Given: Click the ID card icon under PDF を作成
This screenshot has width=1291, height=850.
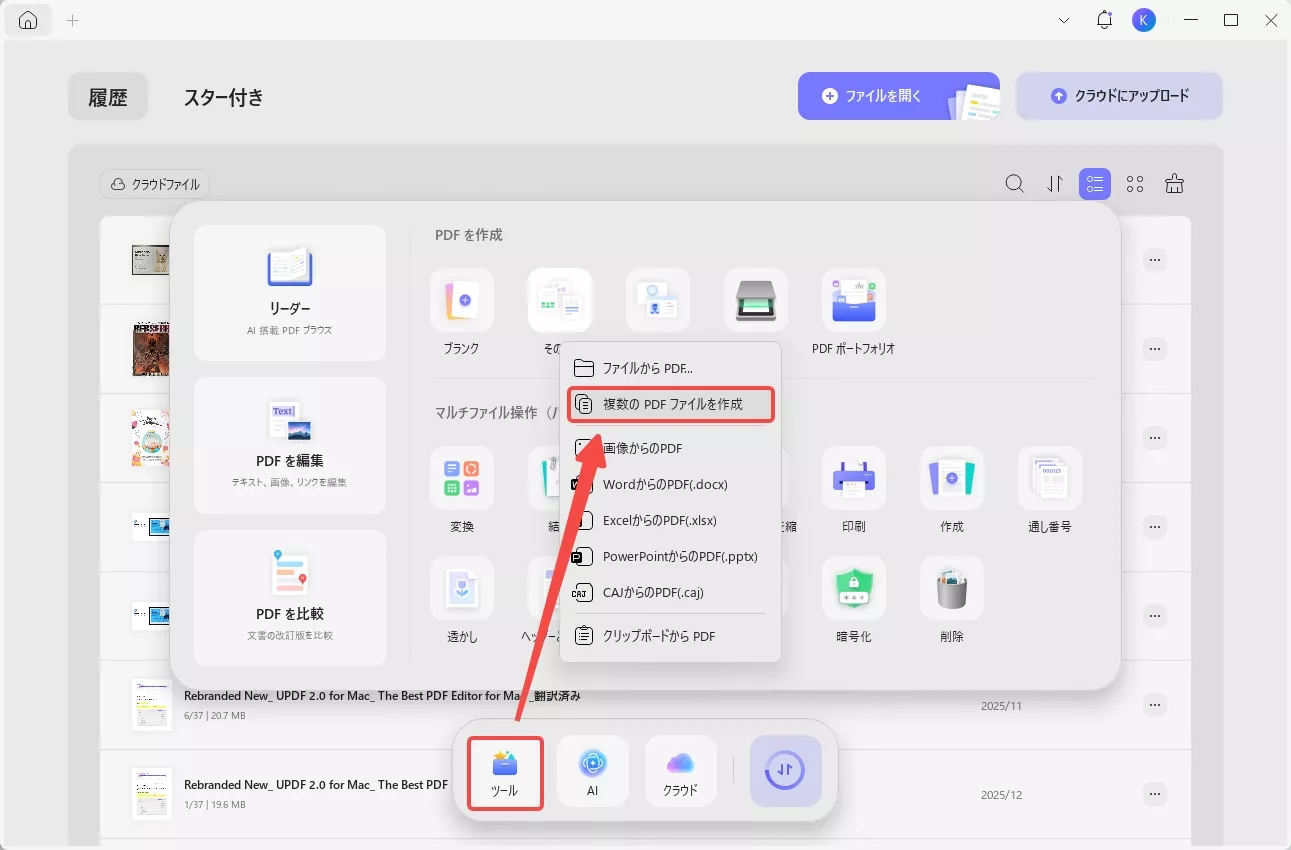Looking at the screenshot, I should tap(658, 300).
